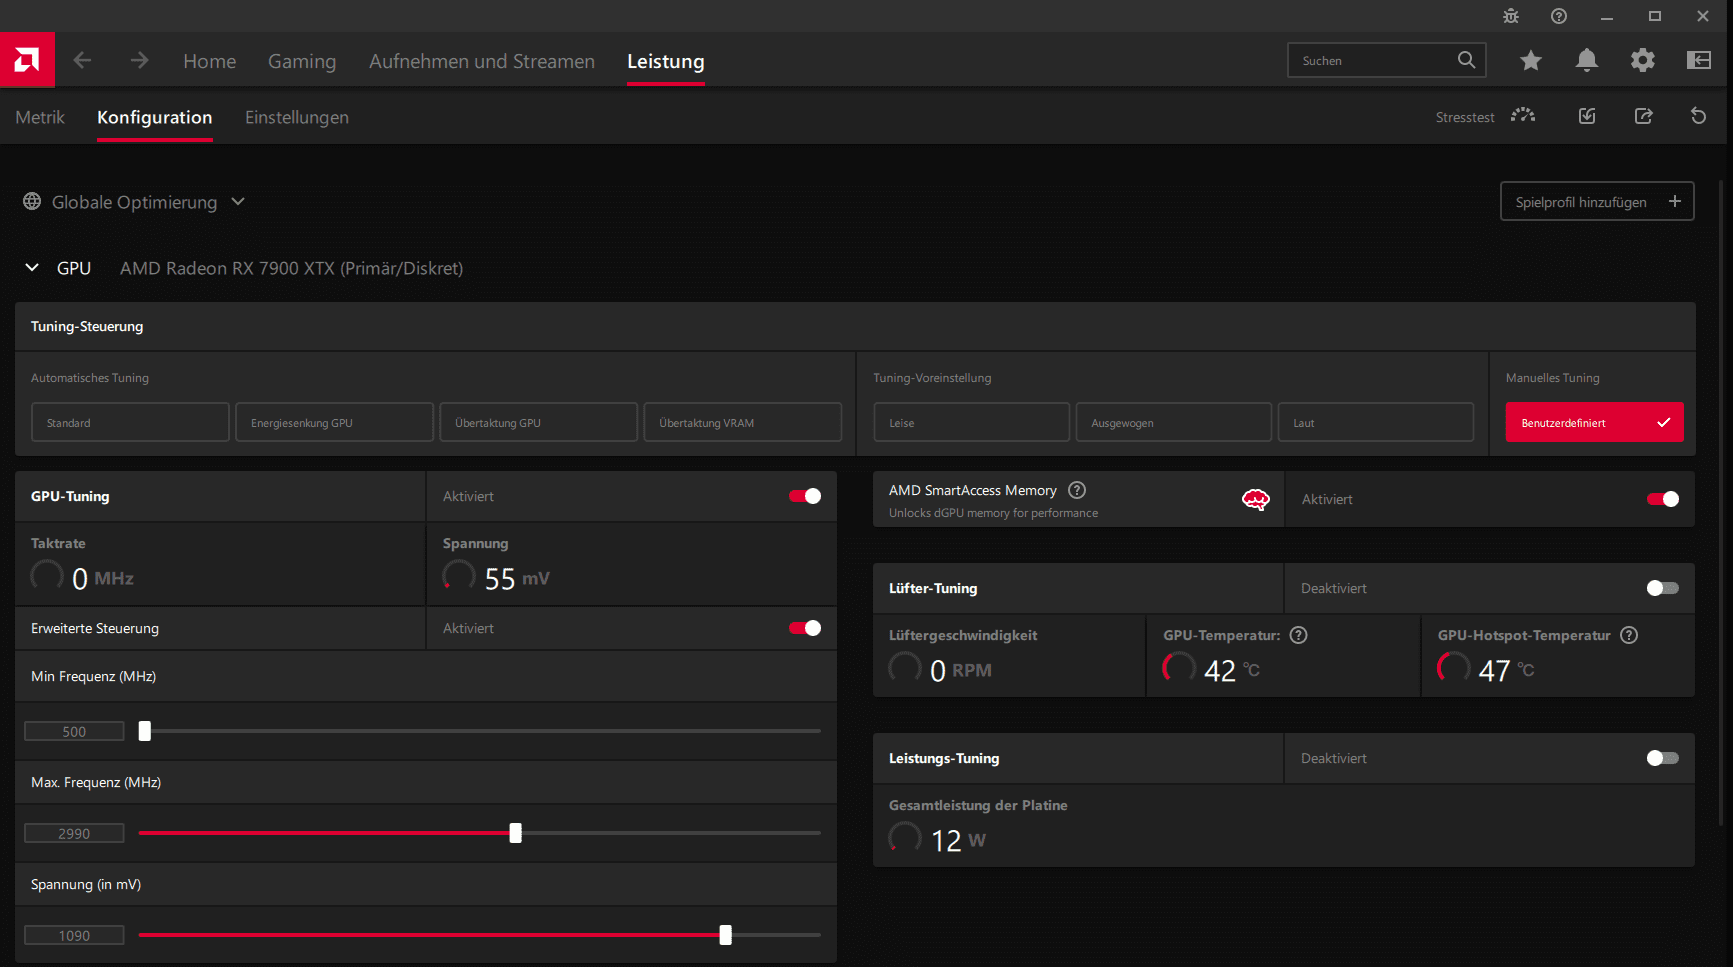Screen dimensions: 1733x967
Task: Click the AMD Radeon RX 7900 XTX label
Action: [x=291, y=268]
